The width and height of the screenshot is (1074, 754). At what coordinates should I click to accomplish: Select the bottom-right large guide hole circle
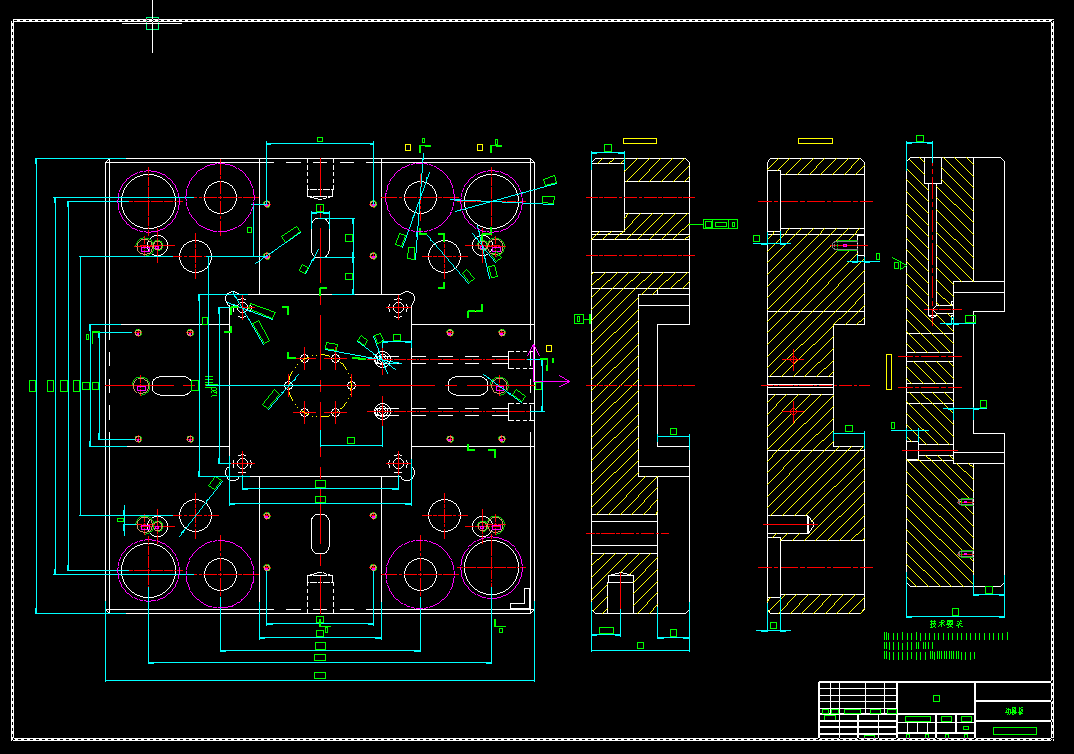[x=491, y=568]
